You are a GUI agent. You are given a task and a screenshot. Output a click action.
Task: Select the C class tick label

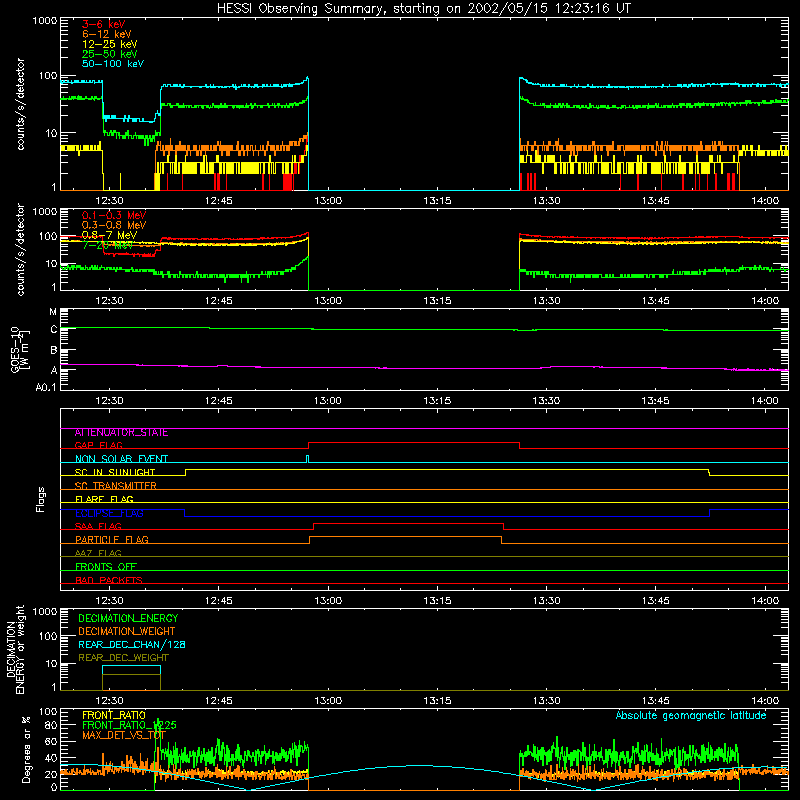pos(54,330)
